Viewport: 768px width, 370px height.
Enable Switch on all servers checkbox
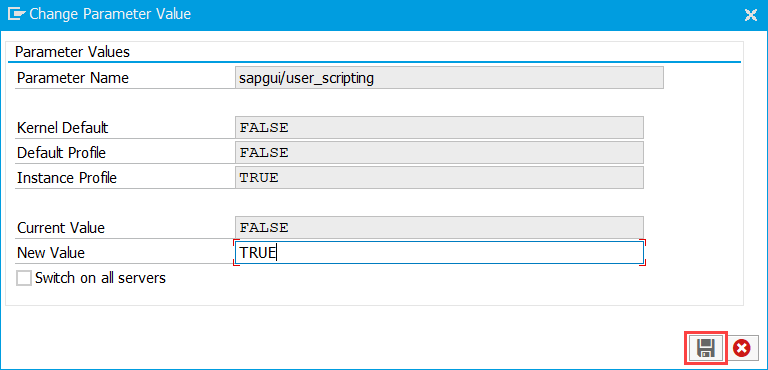point(24,278)
